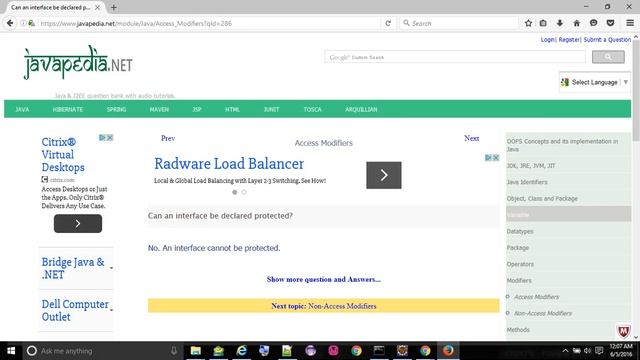Go to Firefox Home icon
Screen dimensions: 640x360
pos(576,23)
